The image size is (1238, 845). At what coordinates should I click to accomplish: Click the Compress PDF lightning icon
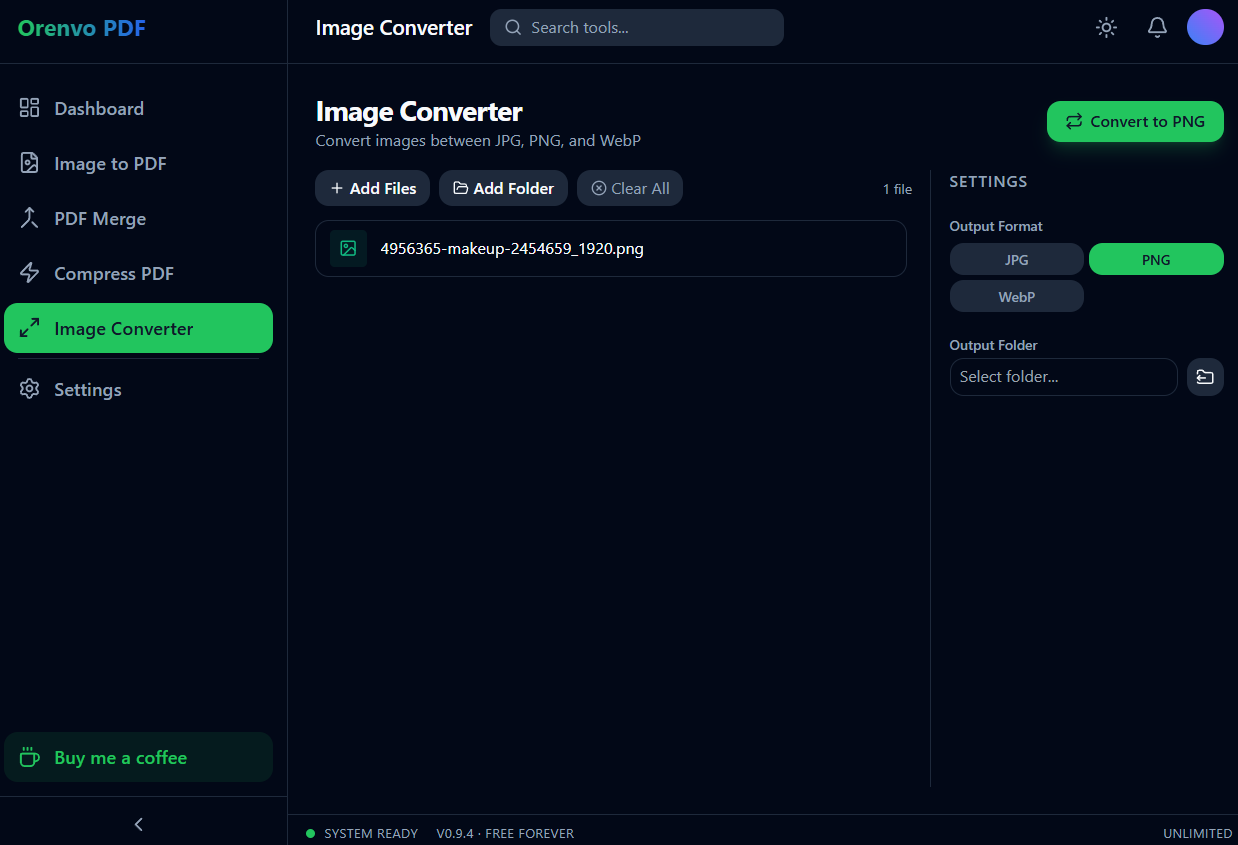(30, 273)
